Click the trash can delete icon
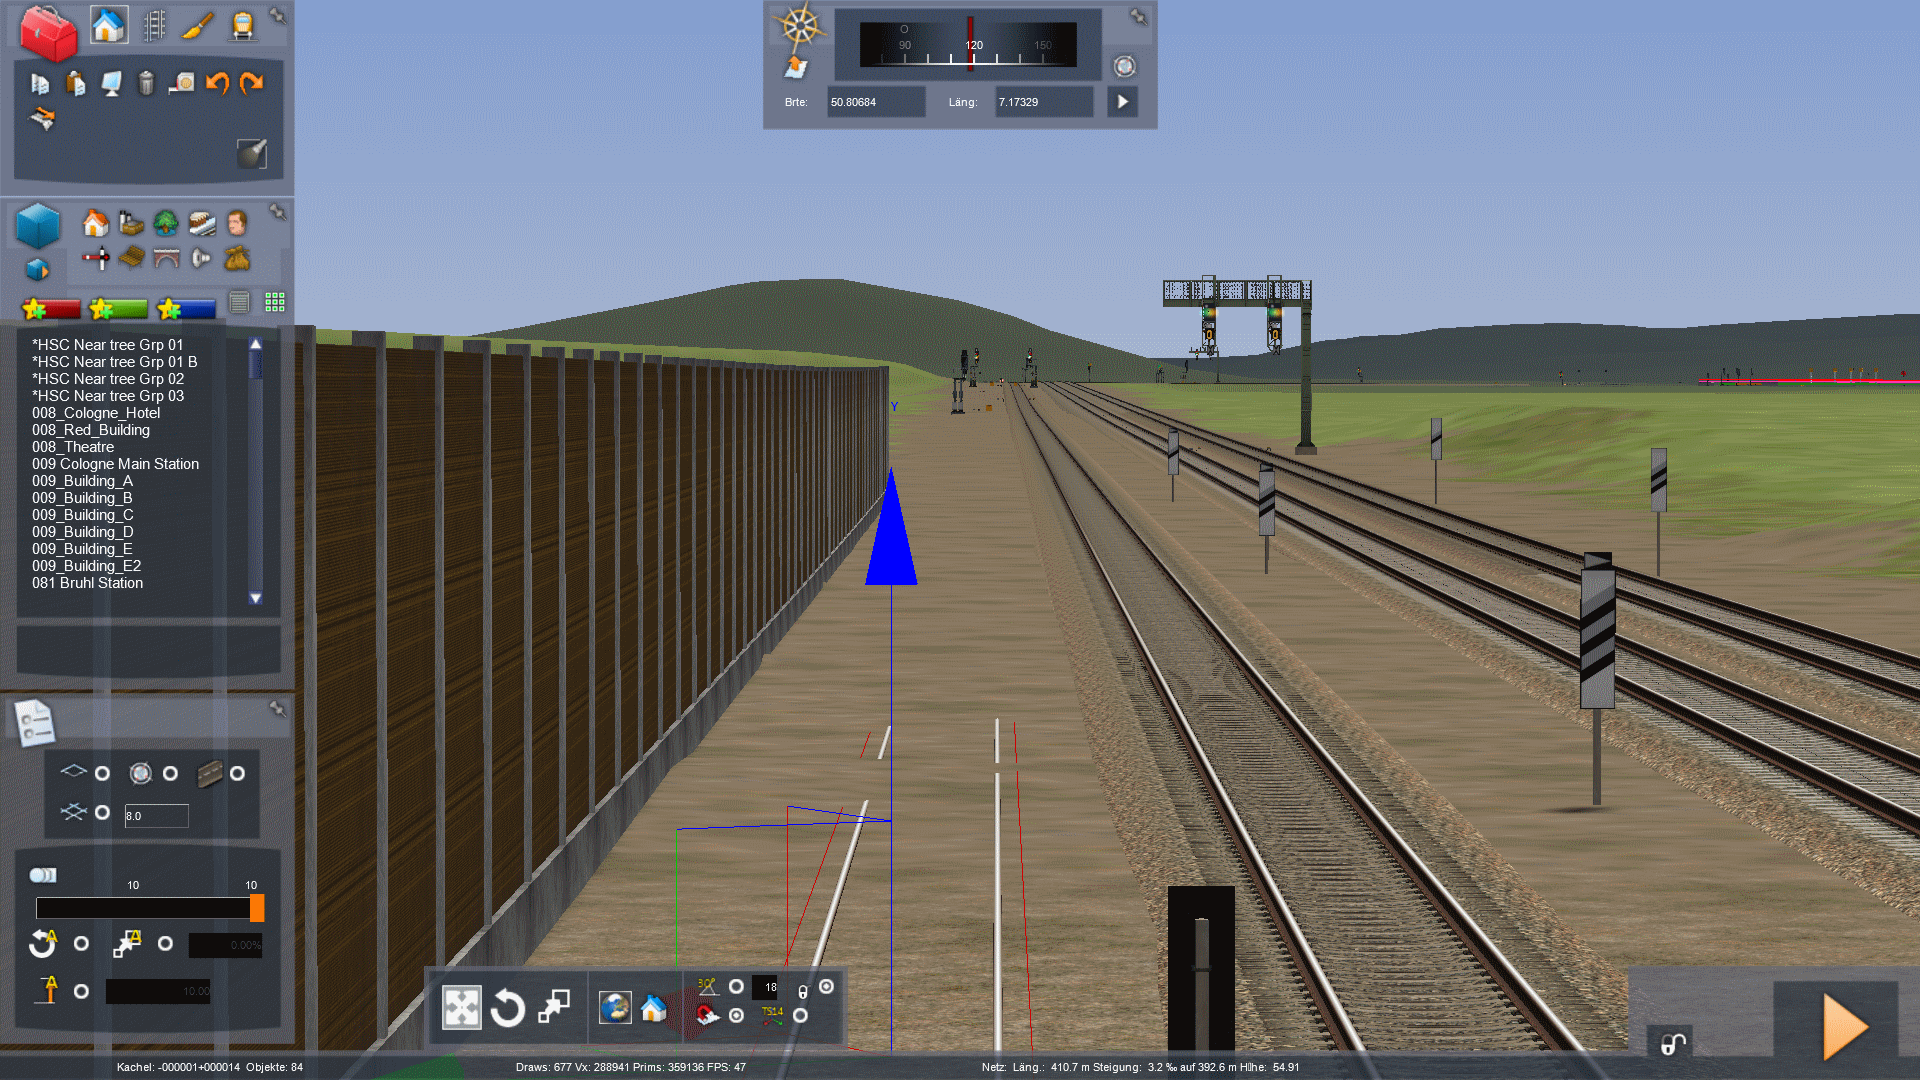The image size is (1920, 1080). click(x=146, y=83)
